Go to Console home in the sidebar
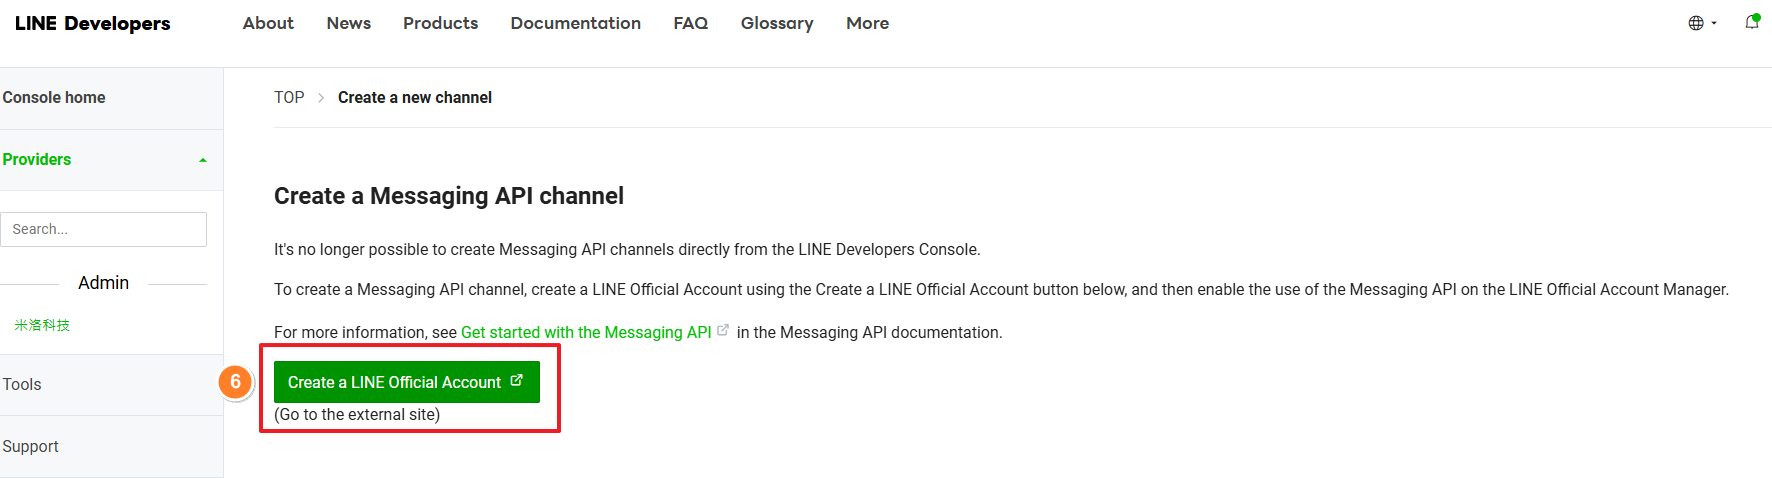Screen dimensions: 1772x478 (x=54, y=97)
